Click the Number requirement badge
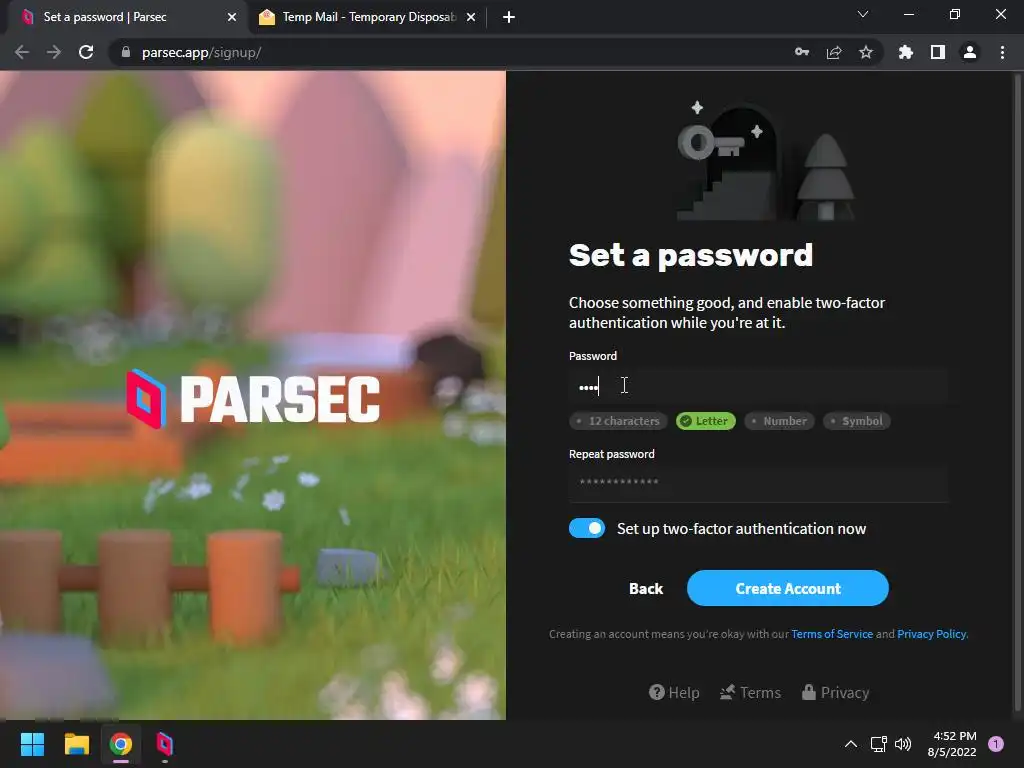Screen dimensions: 1024x768 point(779,421)
